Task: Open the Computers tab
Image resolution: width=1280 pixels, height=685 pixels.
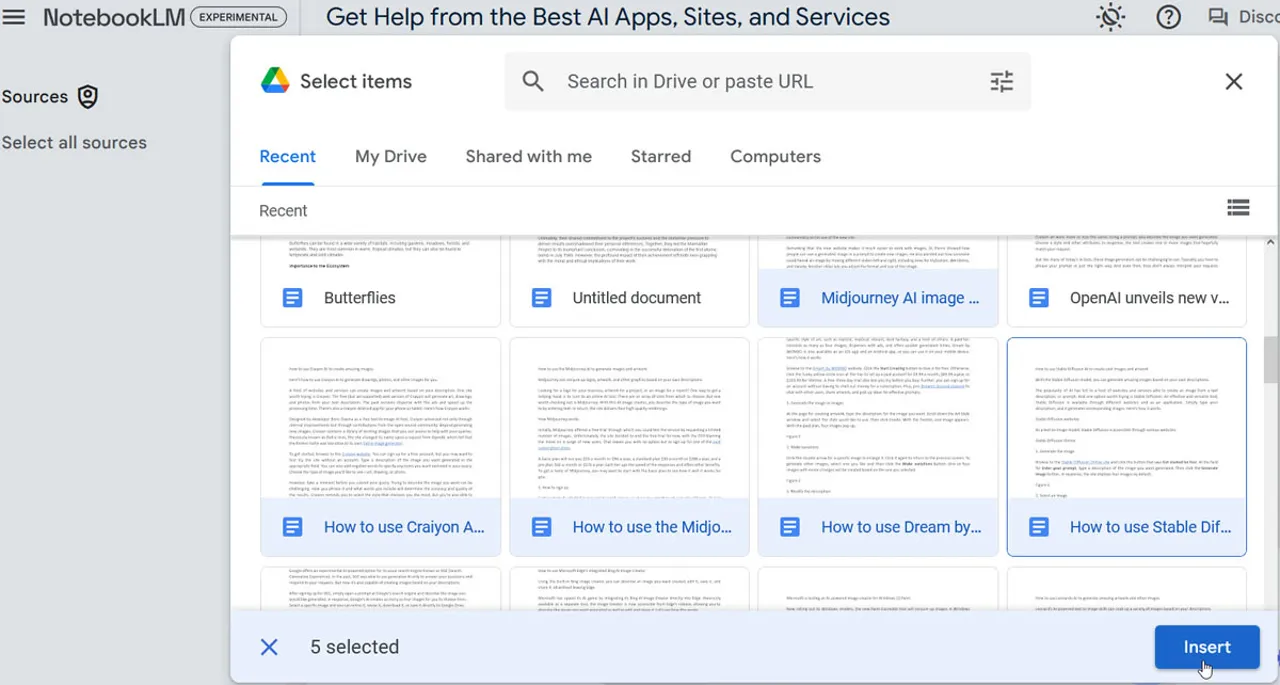Action: [775, 156]
